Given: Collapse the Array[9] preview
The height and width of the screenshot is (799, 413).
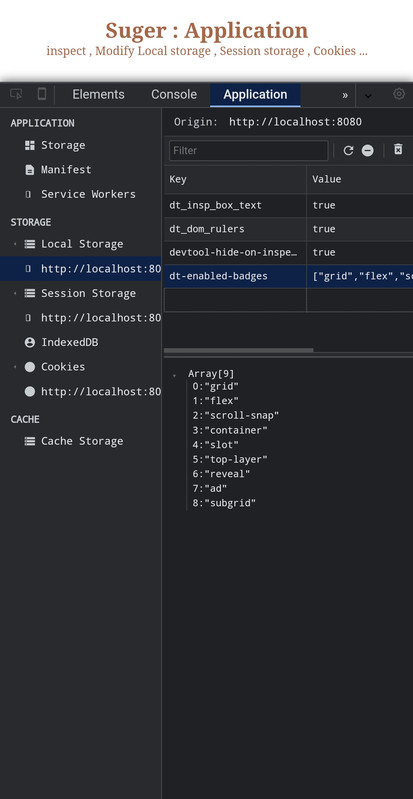Looking at the screenshot, I should (x=175, y=375).
